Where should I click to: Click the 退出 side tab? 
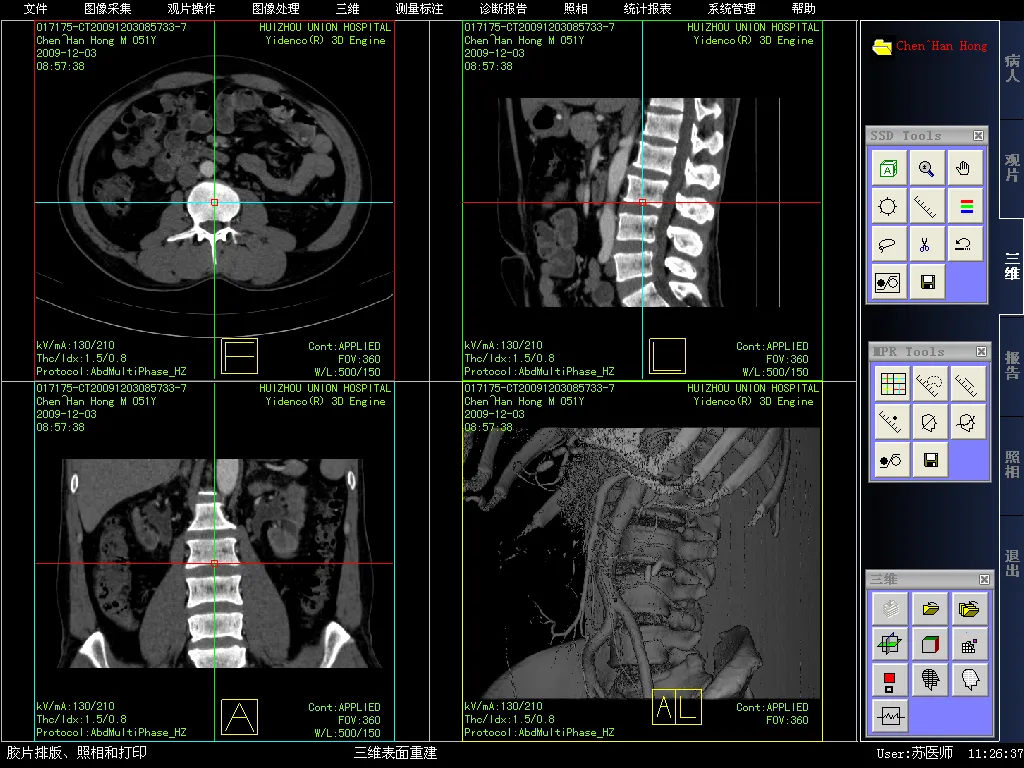point(1012,564)
